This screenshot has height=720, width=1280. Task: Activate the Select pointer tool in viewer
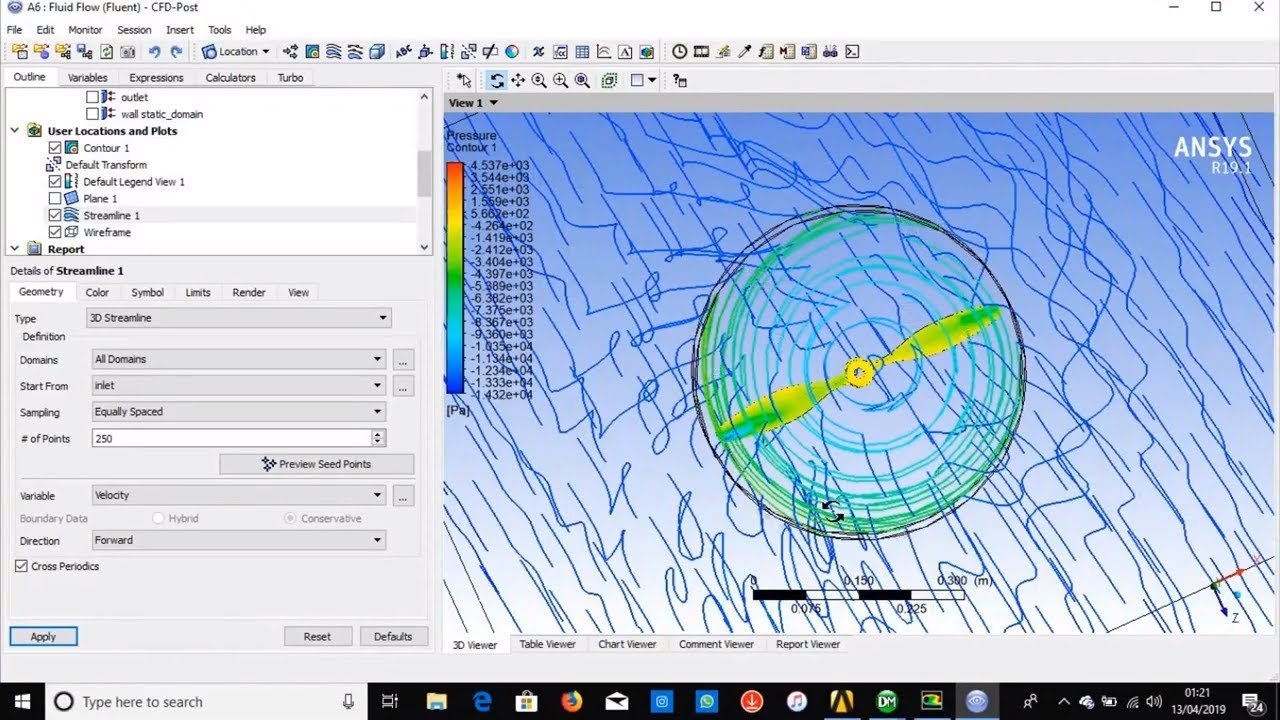pyautogui.click(x=464, y=81)
